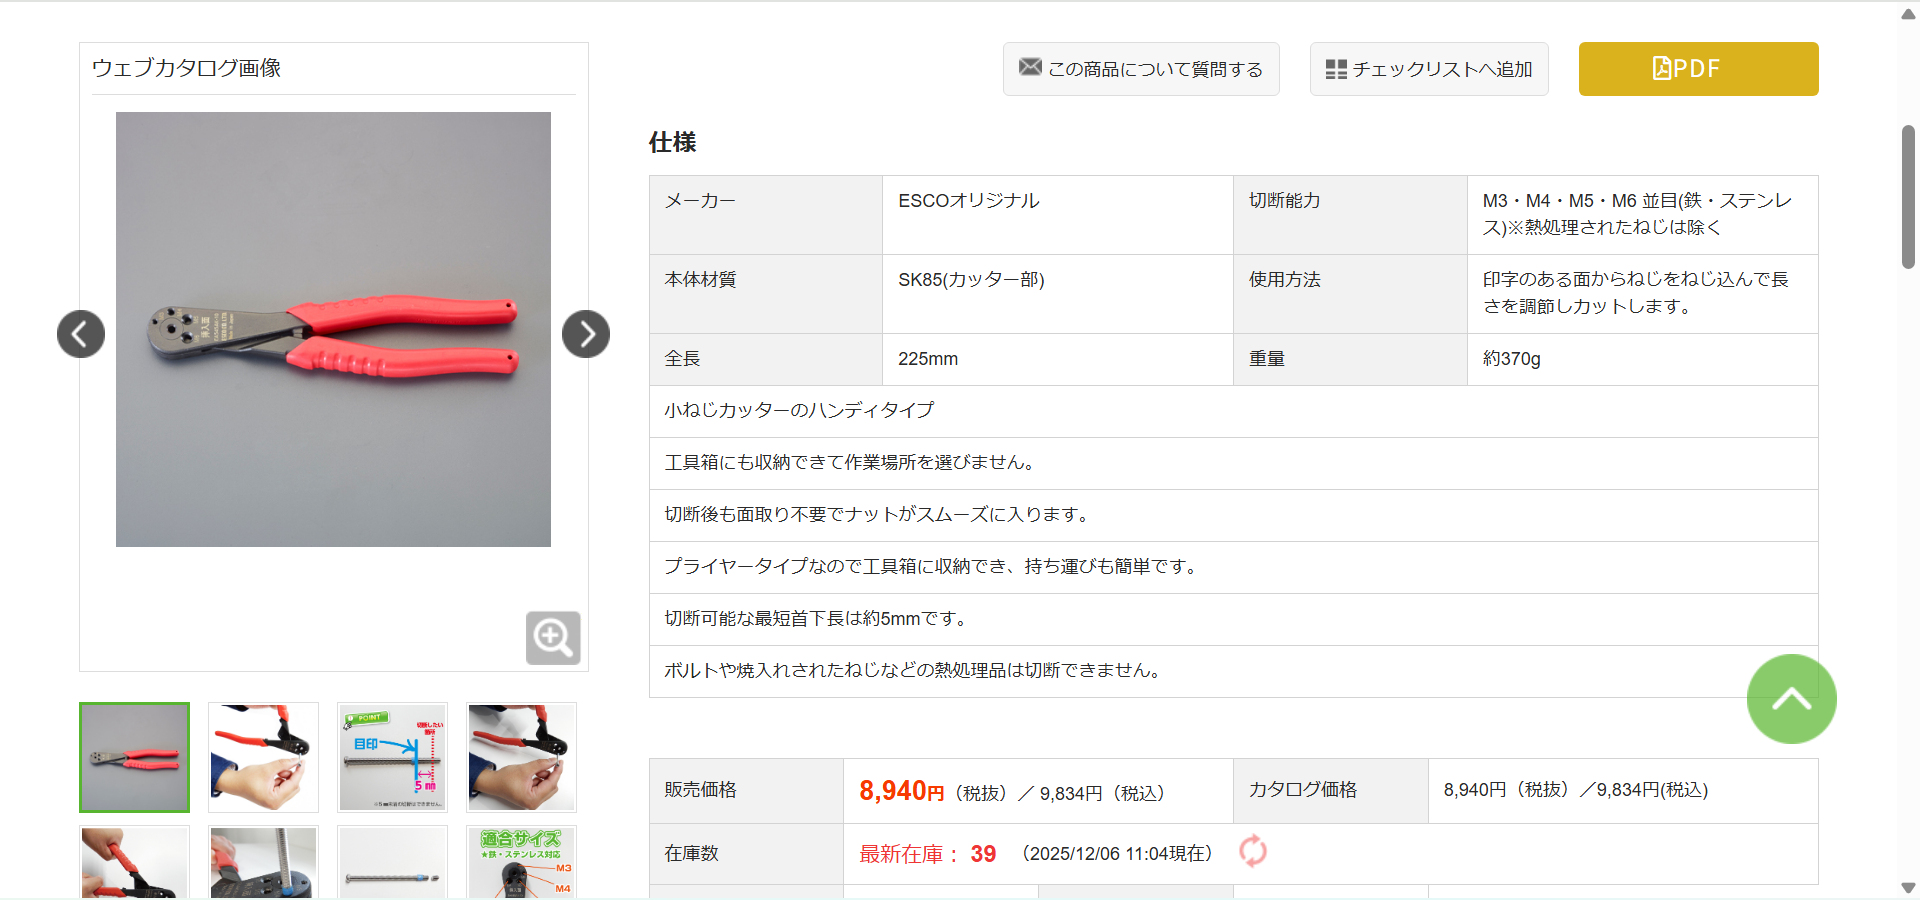Image resolution: width=1920 pixels, height=900 pixels.
Task: Select fourth thumbnail in top row
Action: [521, 757]
